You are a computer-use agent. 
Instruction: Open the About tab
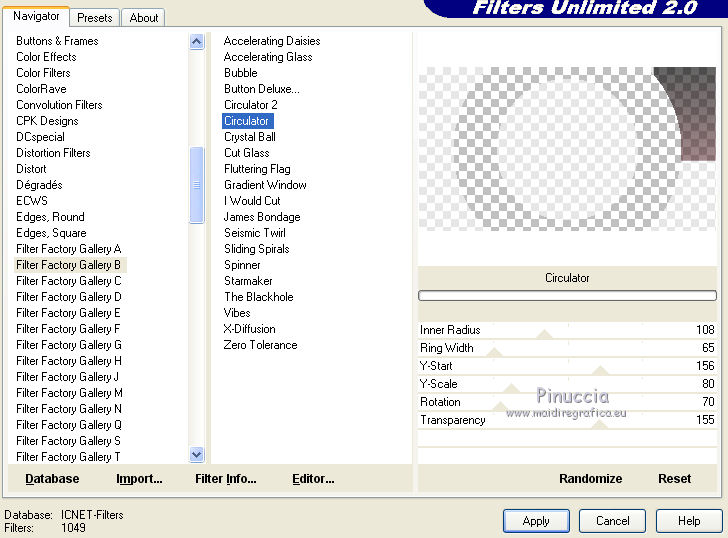pyautogui.click(x=143, y=18)
